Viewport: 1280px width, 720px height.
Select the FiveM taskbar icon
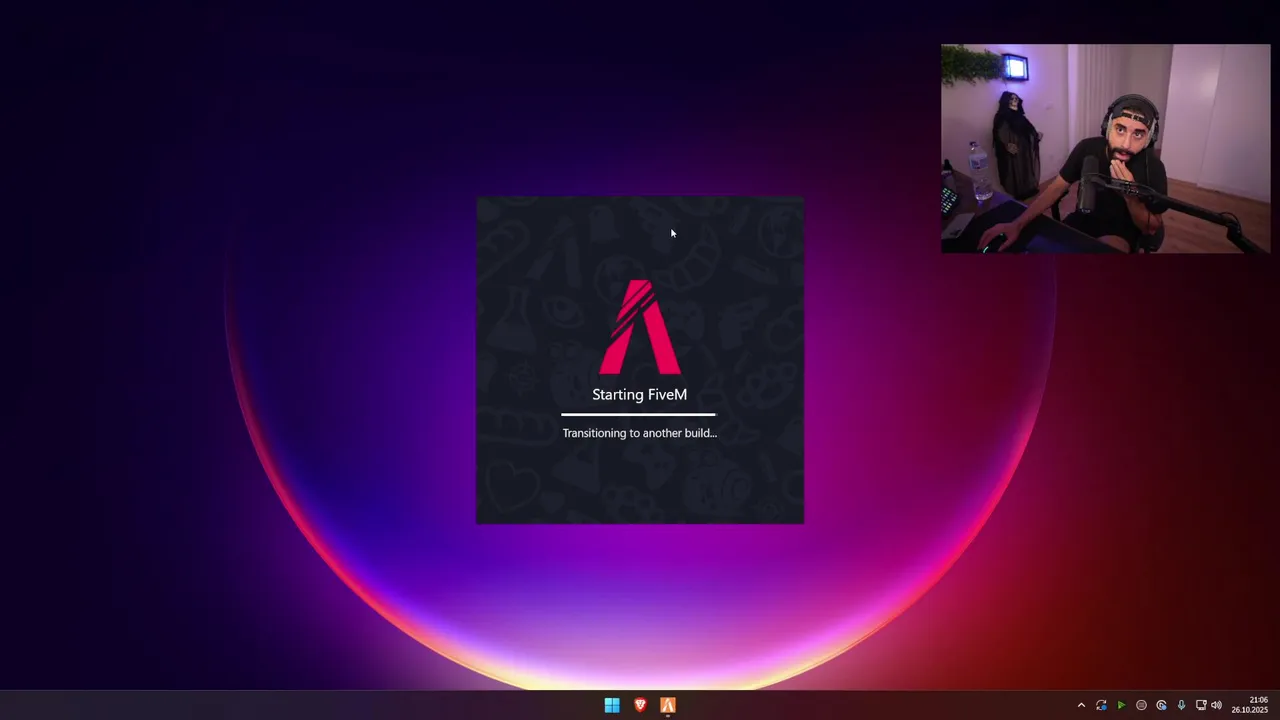coord(668,705)
